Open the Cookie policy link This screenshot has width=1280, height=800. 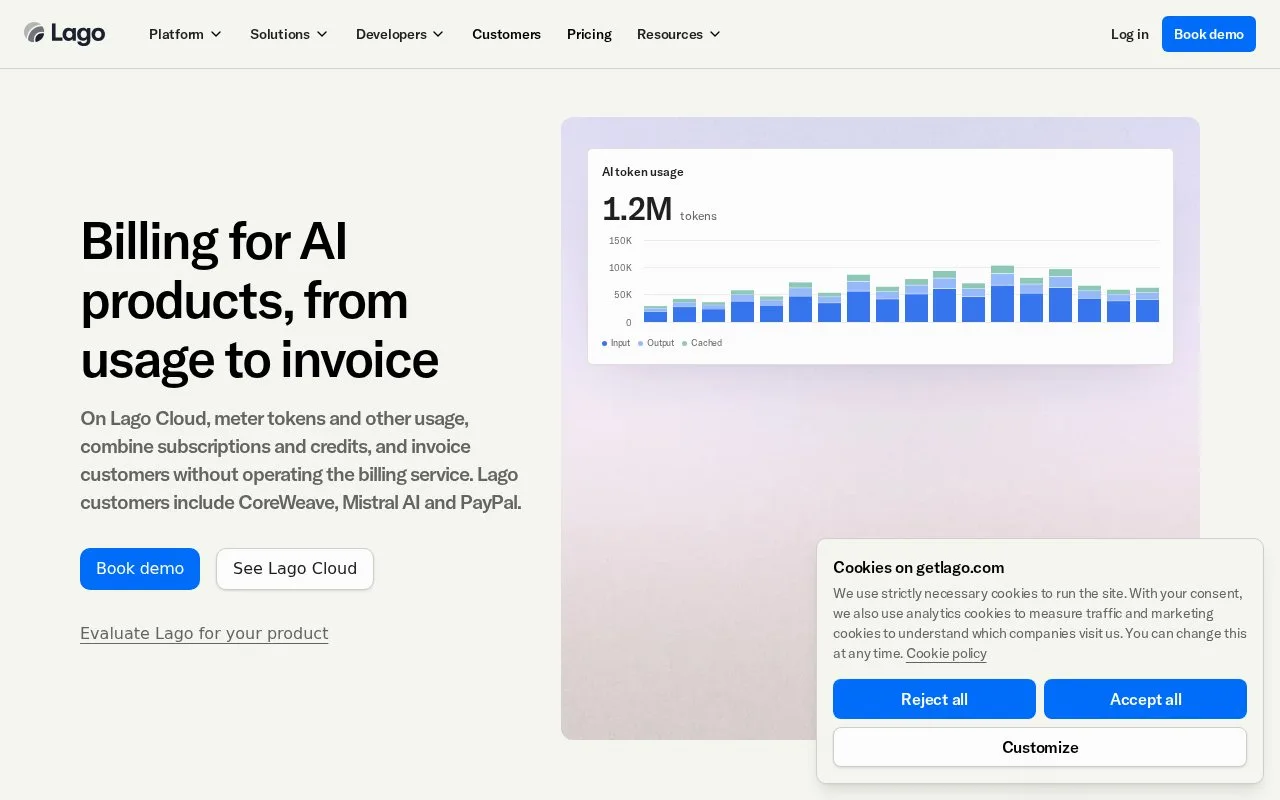pyautogui.click(x=946, y=653)
